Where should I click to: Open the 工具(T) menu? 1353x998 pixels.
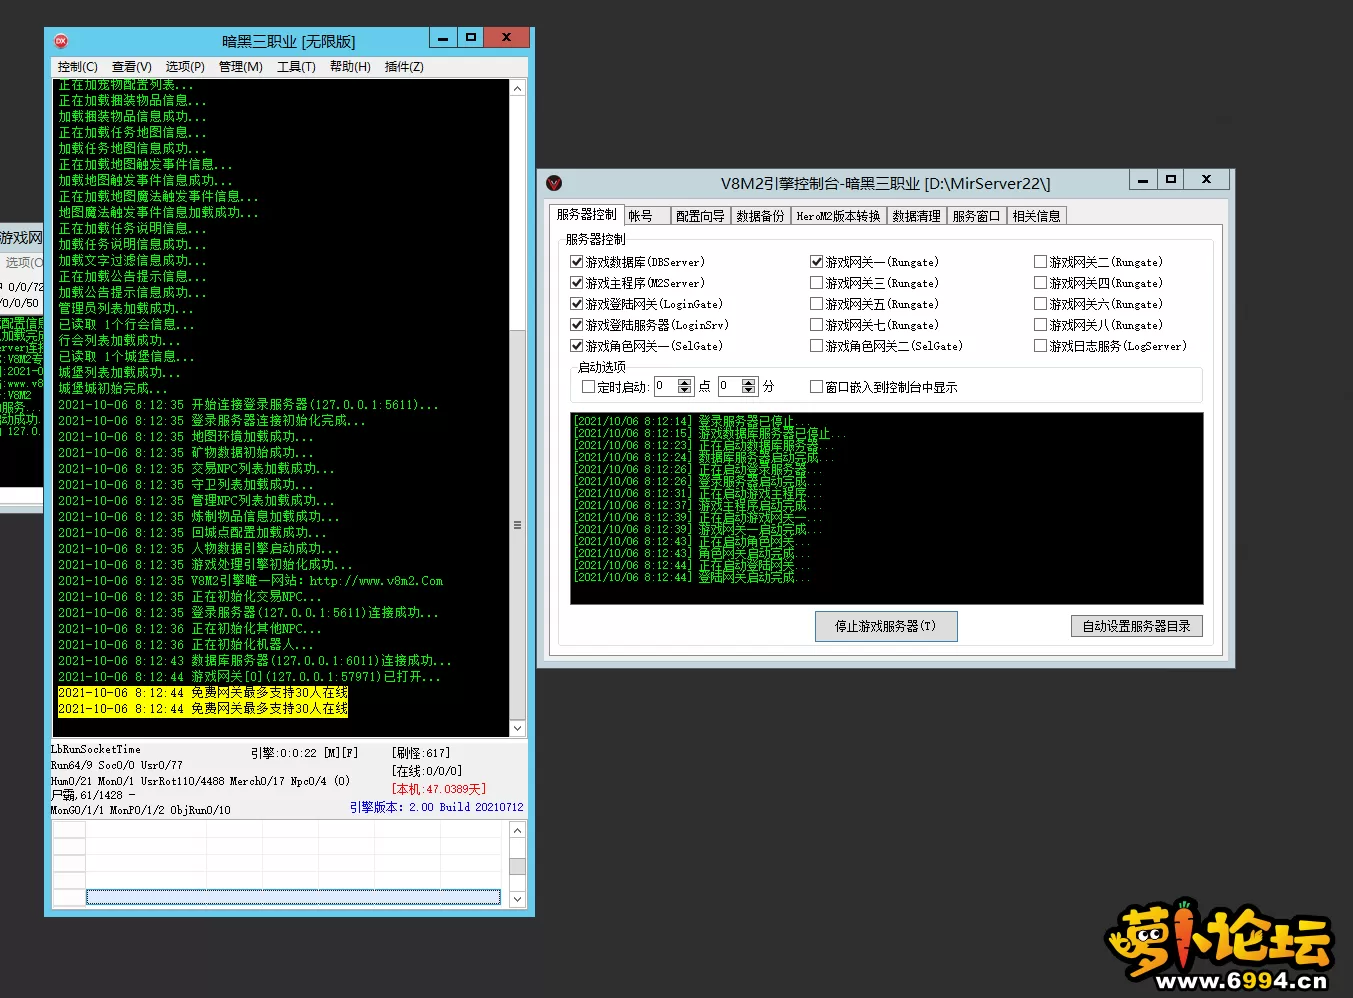click(x=296, y=67)
